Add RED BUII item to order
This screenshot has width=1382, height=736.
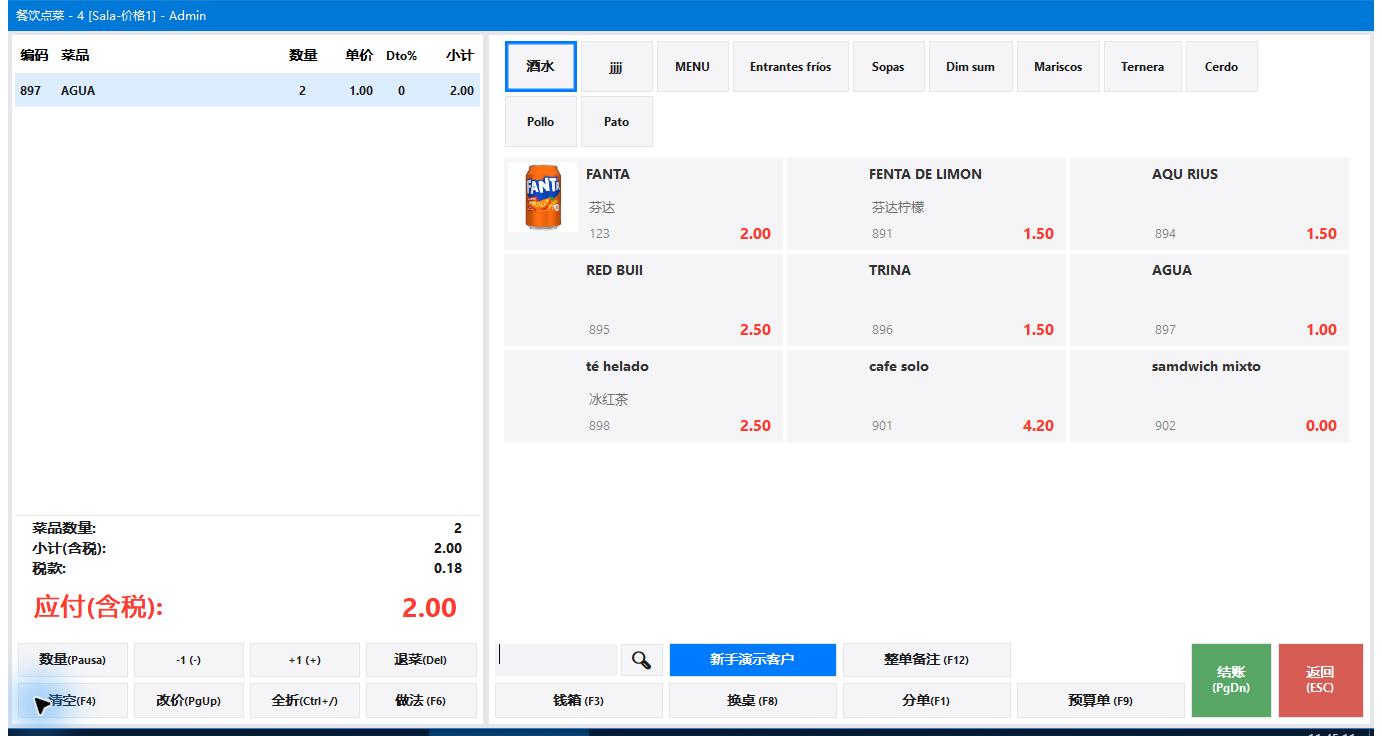643,300
